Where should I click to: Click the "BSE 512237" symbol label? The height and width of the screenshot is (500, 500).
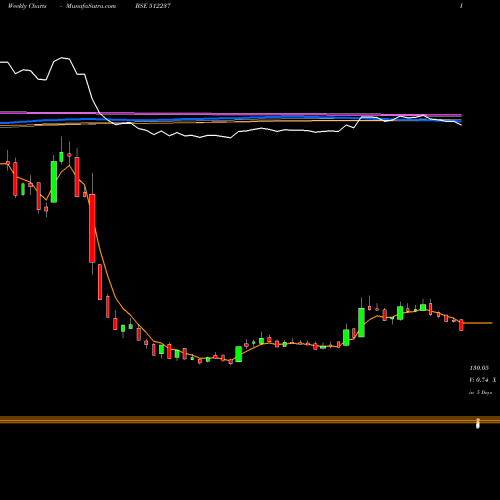pos(153,6)
